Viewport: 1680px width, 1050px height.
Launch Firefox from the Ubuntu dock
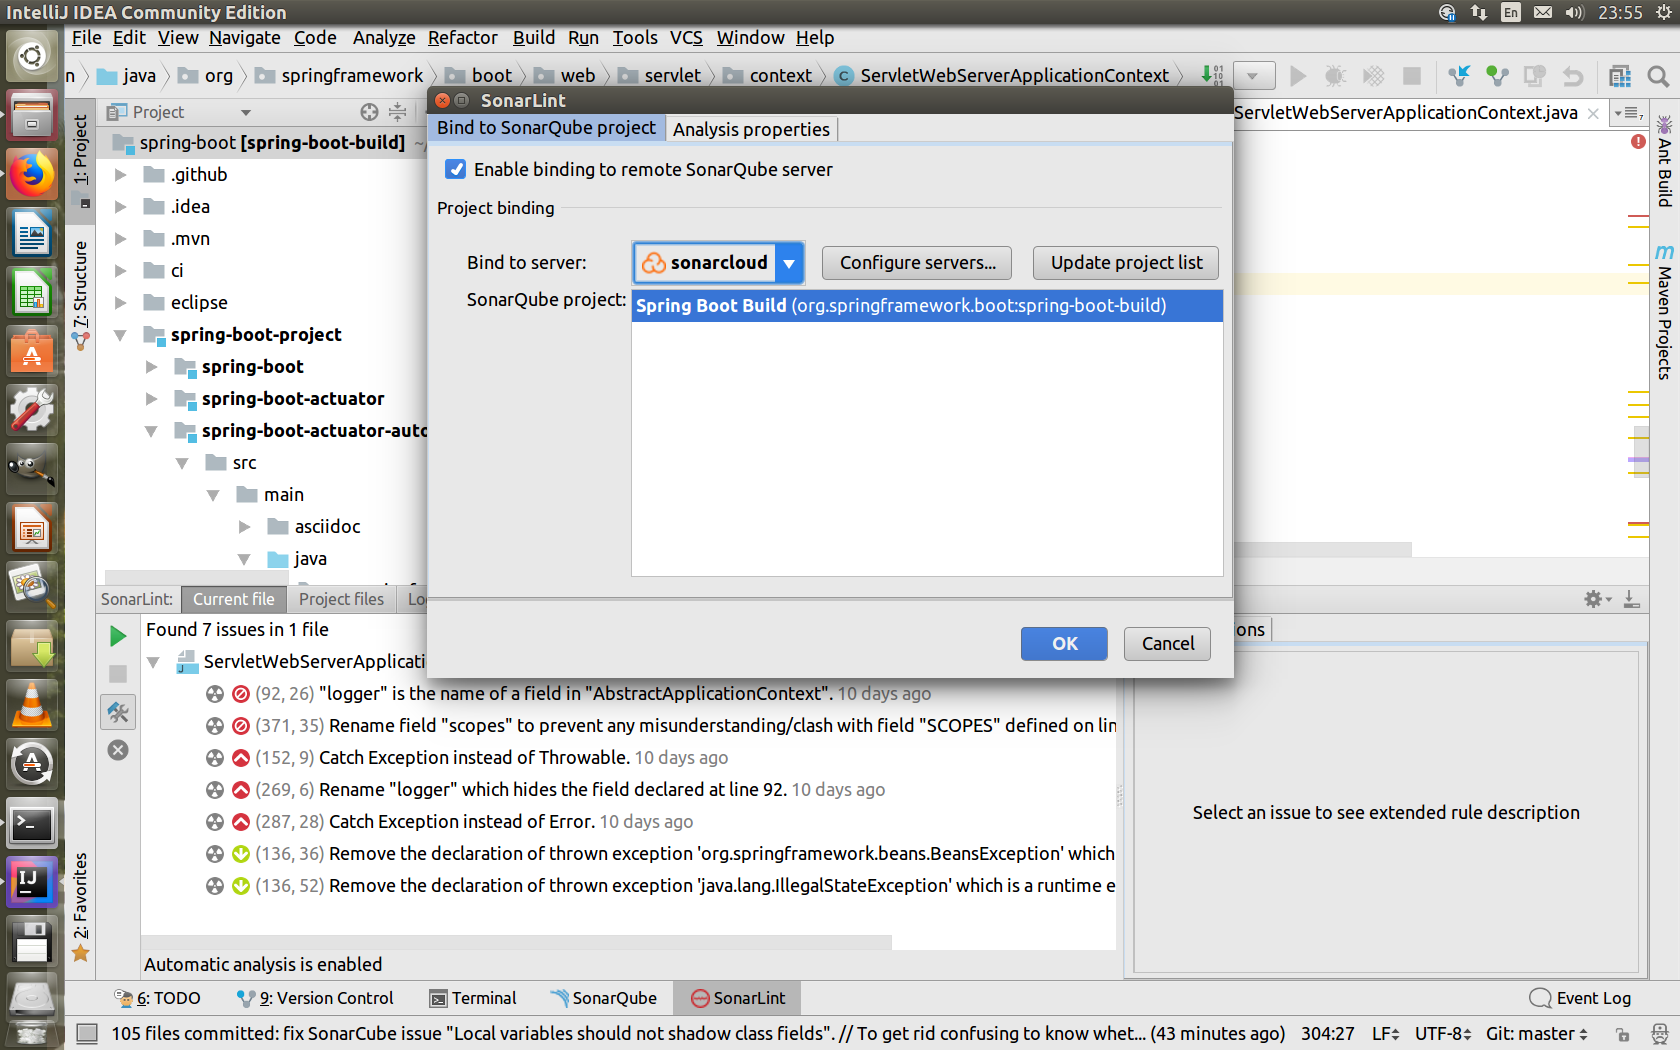click(x=32, y=174)
